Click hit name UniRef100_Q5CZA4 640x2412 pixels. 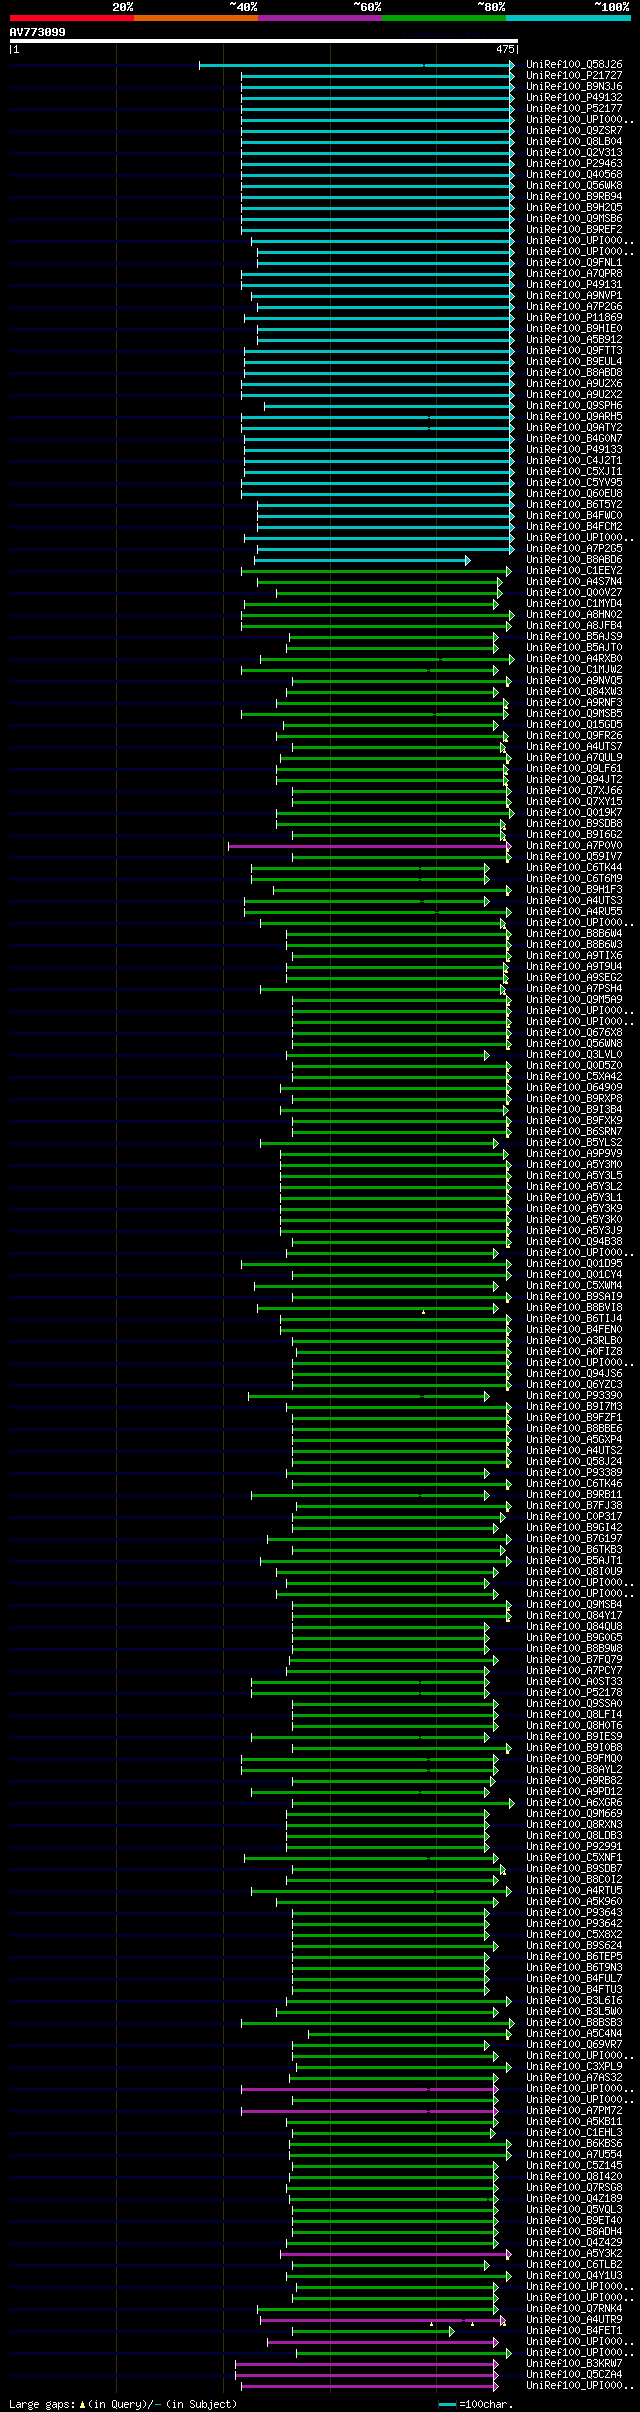click(x=574, y=2375)
